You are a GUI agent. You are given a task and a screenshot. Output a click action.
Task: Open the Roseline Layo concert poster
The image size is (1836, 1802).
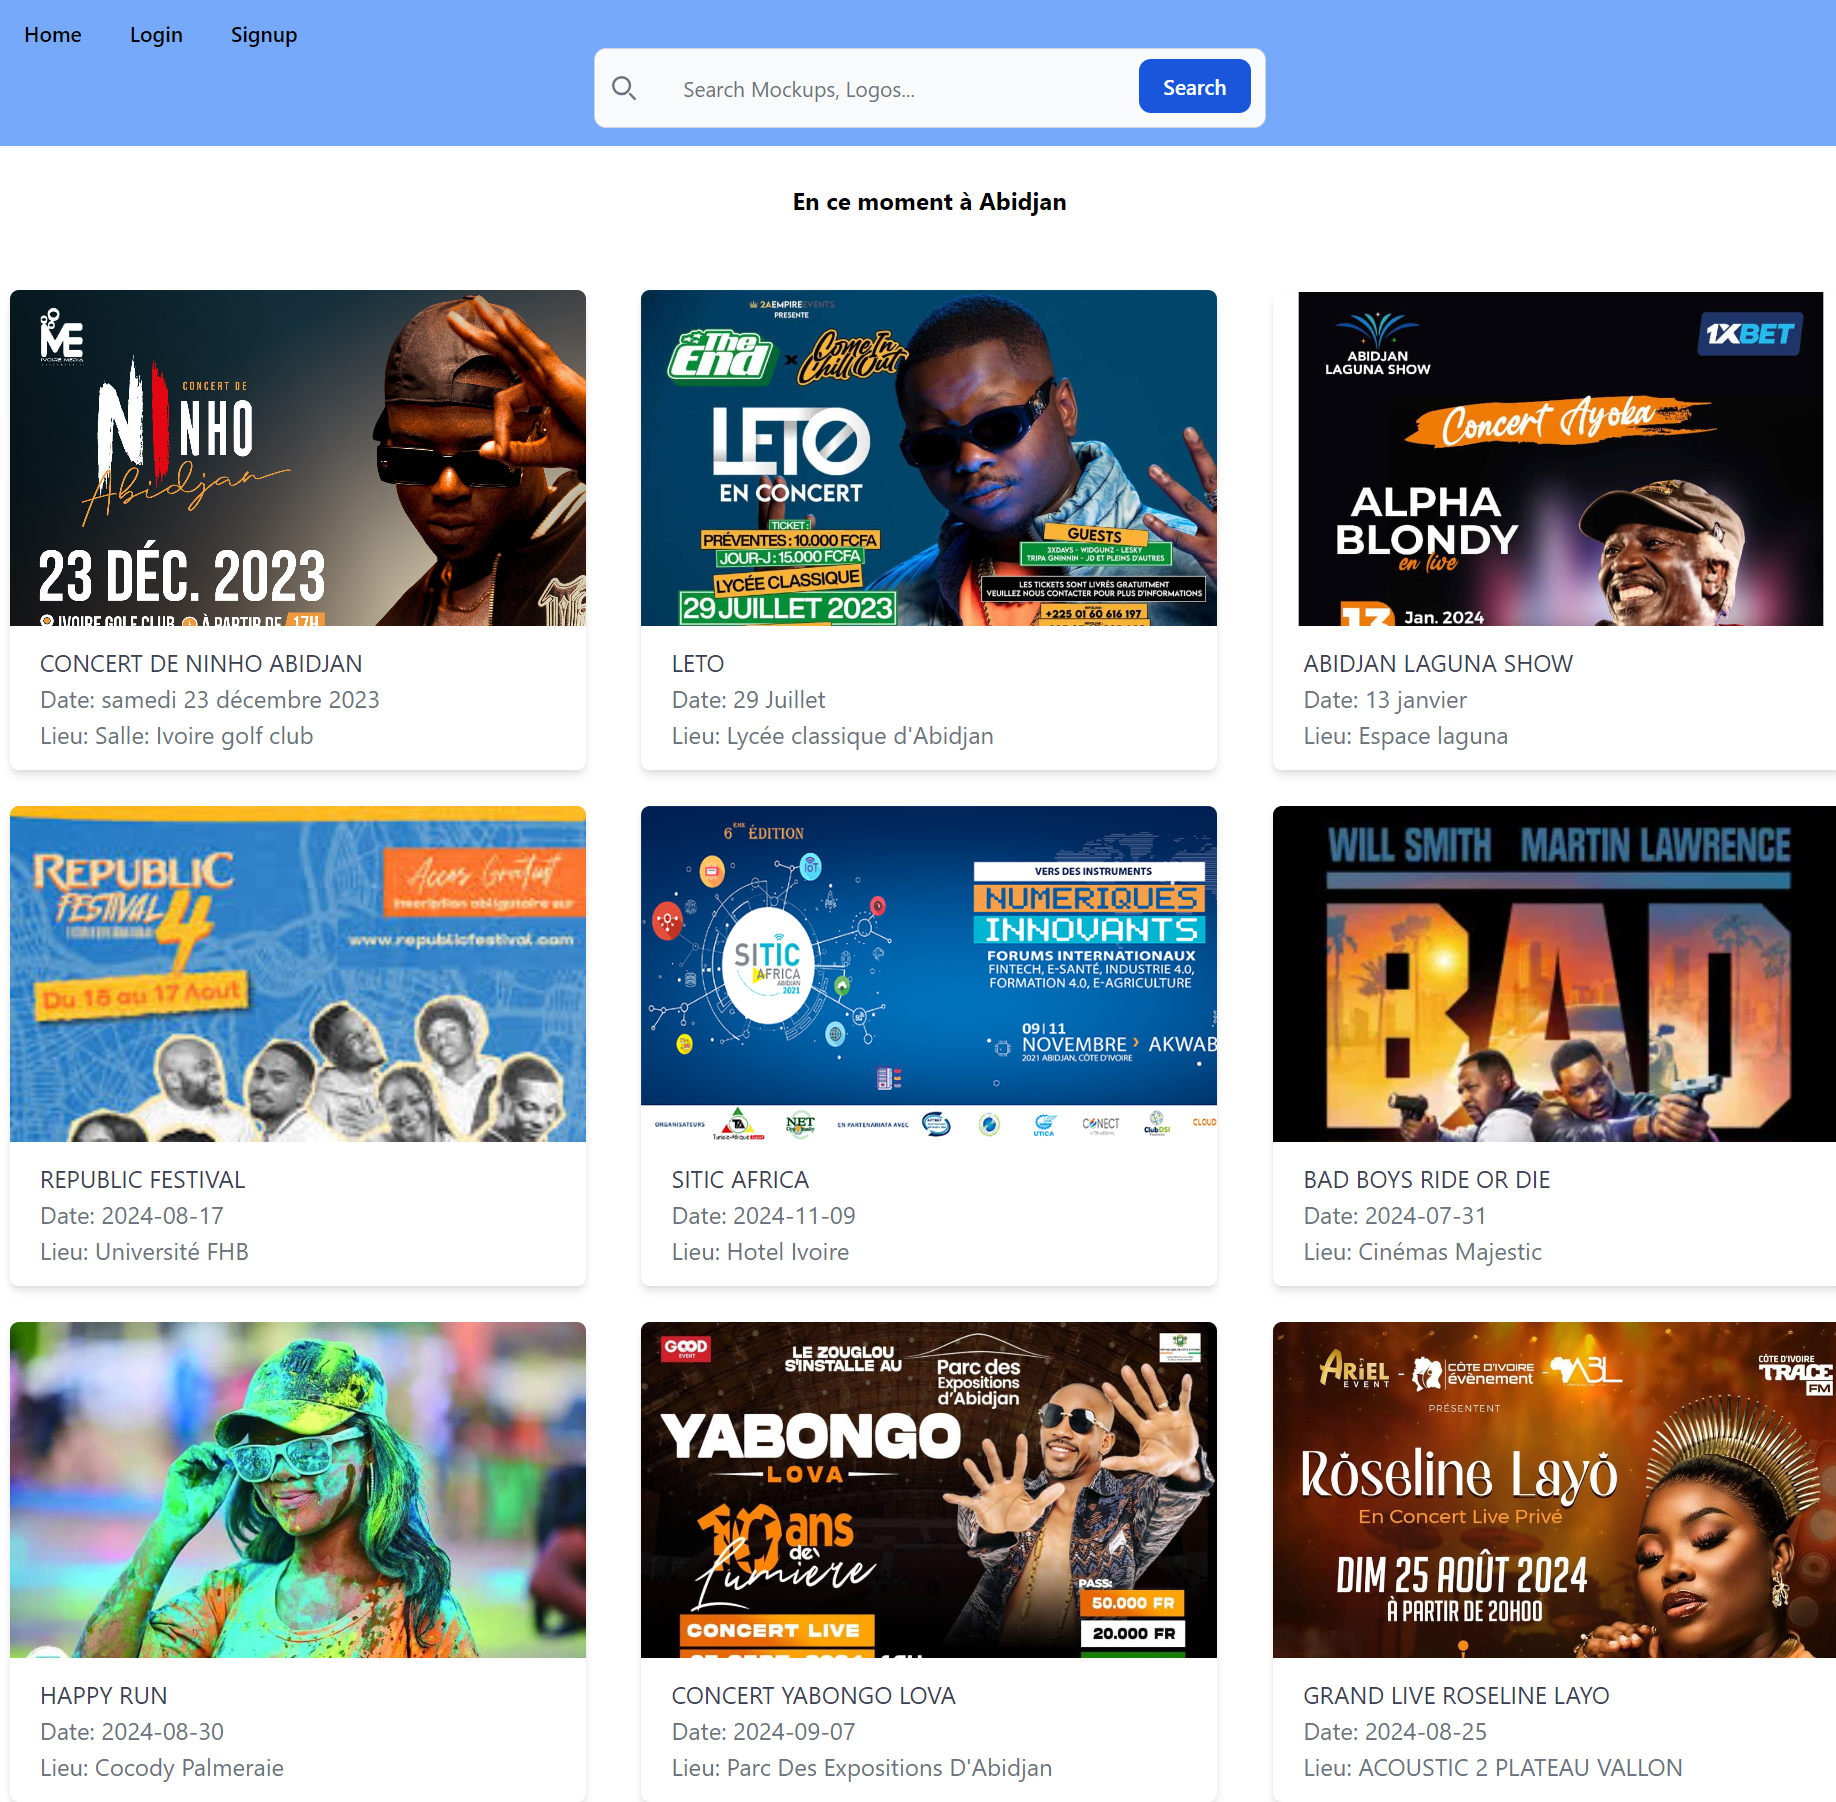click(1554, 1490)
